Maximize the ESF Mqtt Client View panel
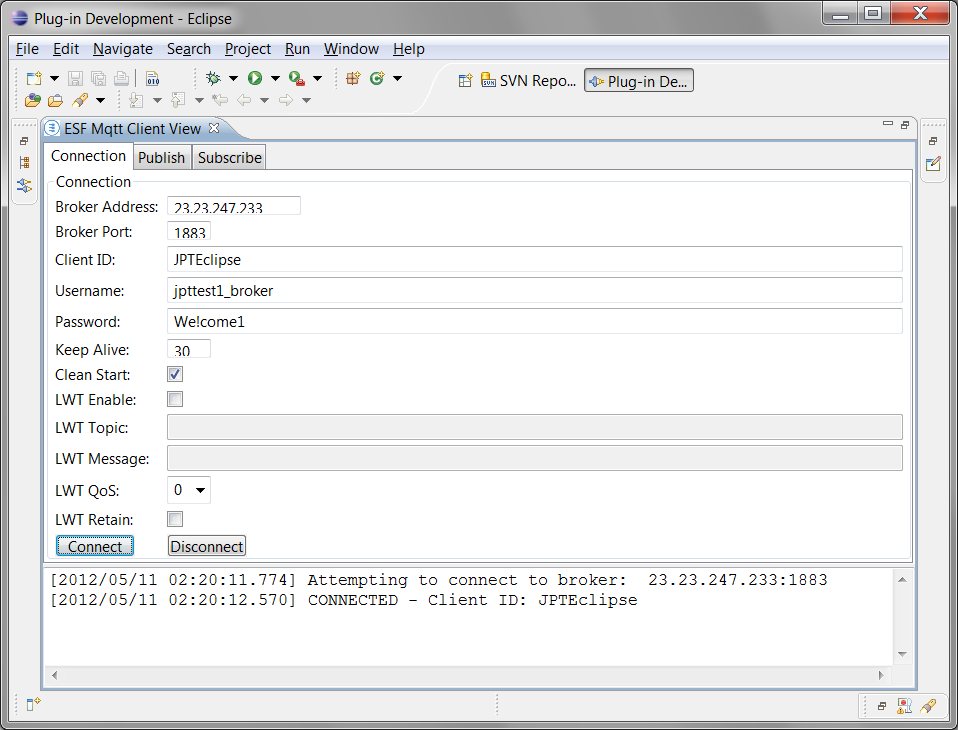The image size is (958, 730). [x=905, y=125]
